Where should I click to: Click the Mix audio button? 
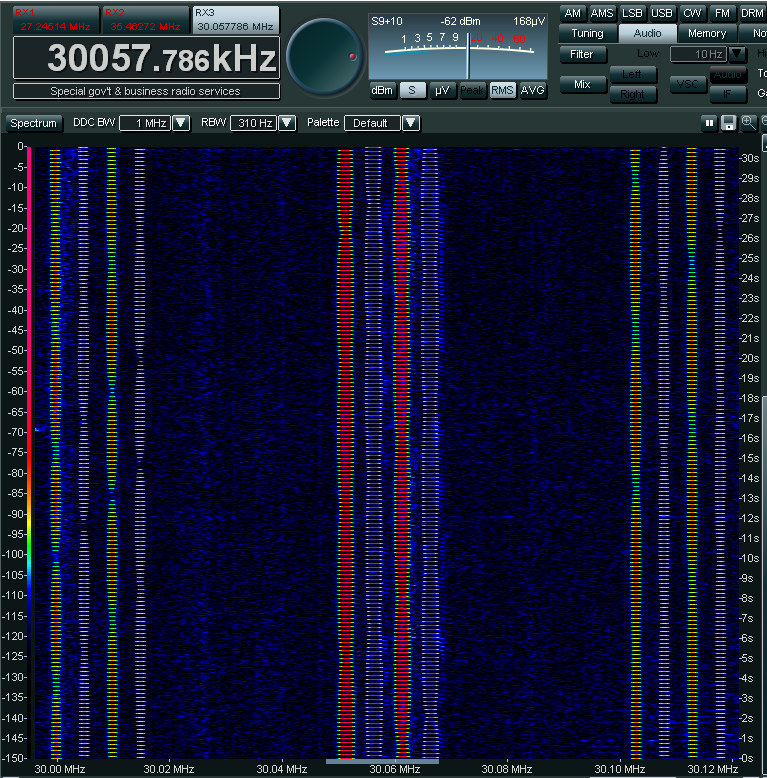click(582, 84)
